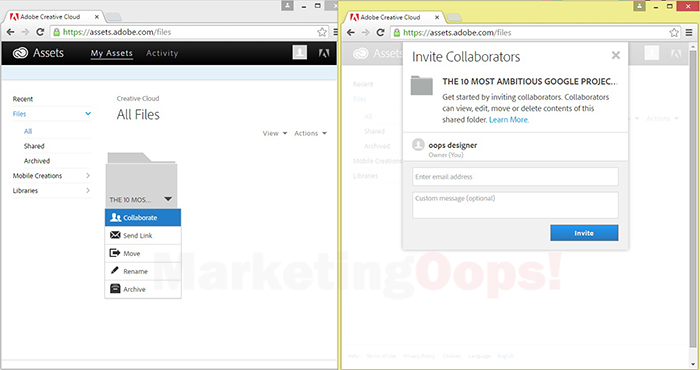Go forward in the right browser window
Viewport: 700px width, 370px height.
click(366, 33)
